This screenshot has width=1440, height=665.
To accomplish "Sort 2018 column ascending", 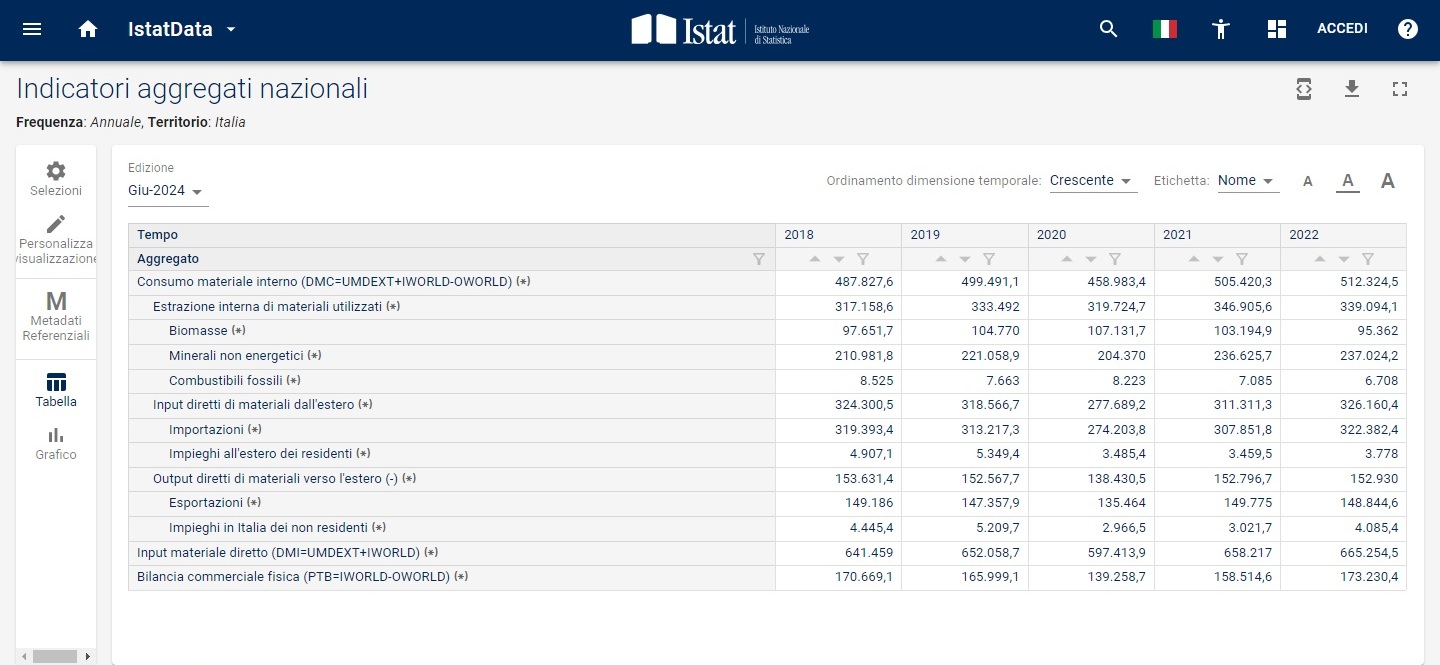I will coord(815,259).
